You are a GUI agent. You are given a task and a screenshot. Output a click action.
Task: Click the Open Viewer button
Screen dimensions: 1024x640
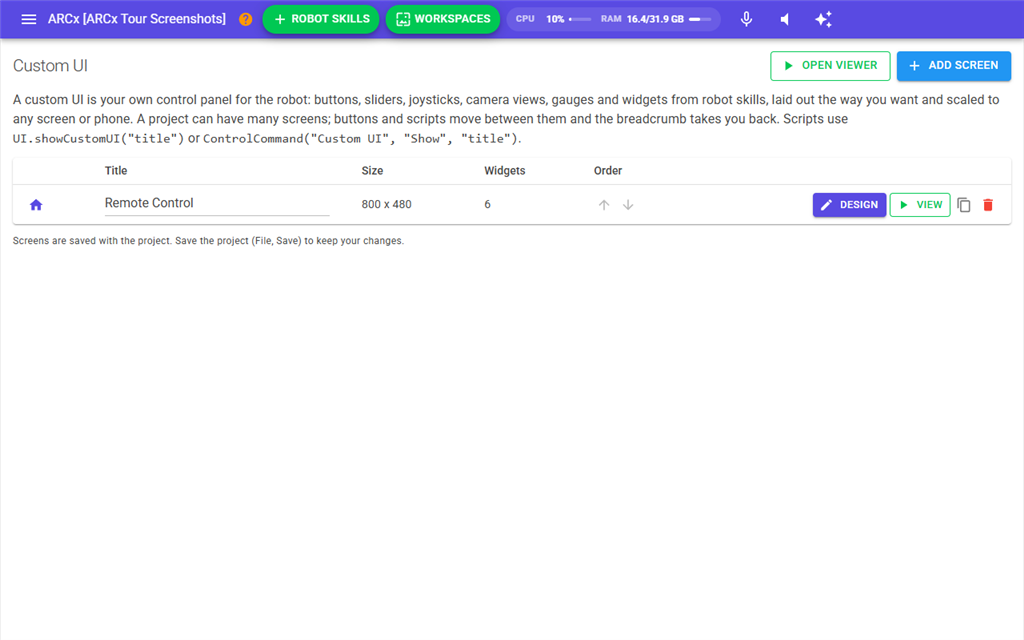(830, 66)
